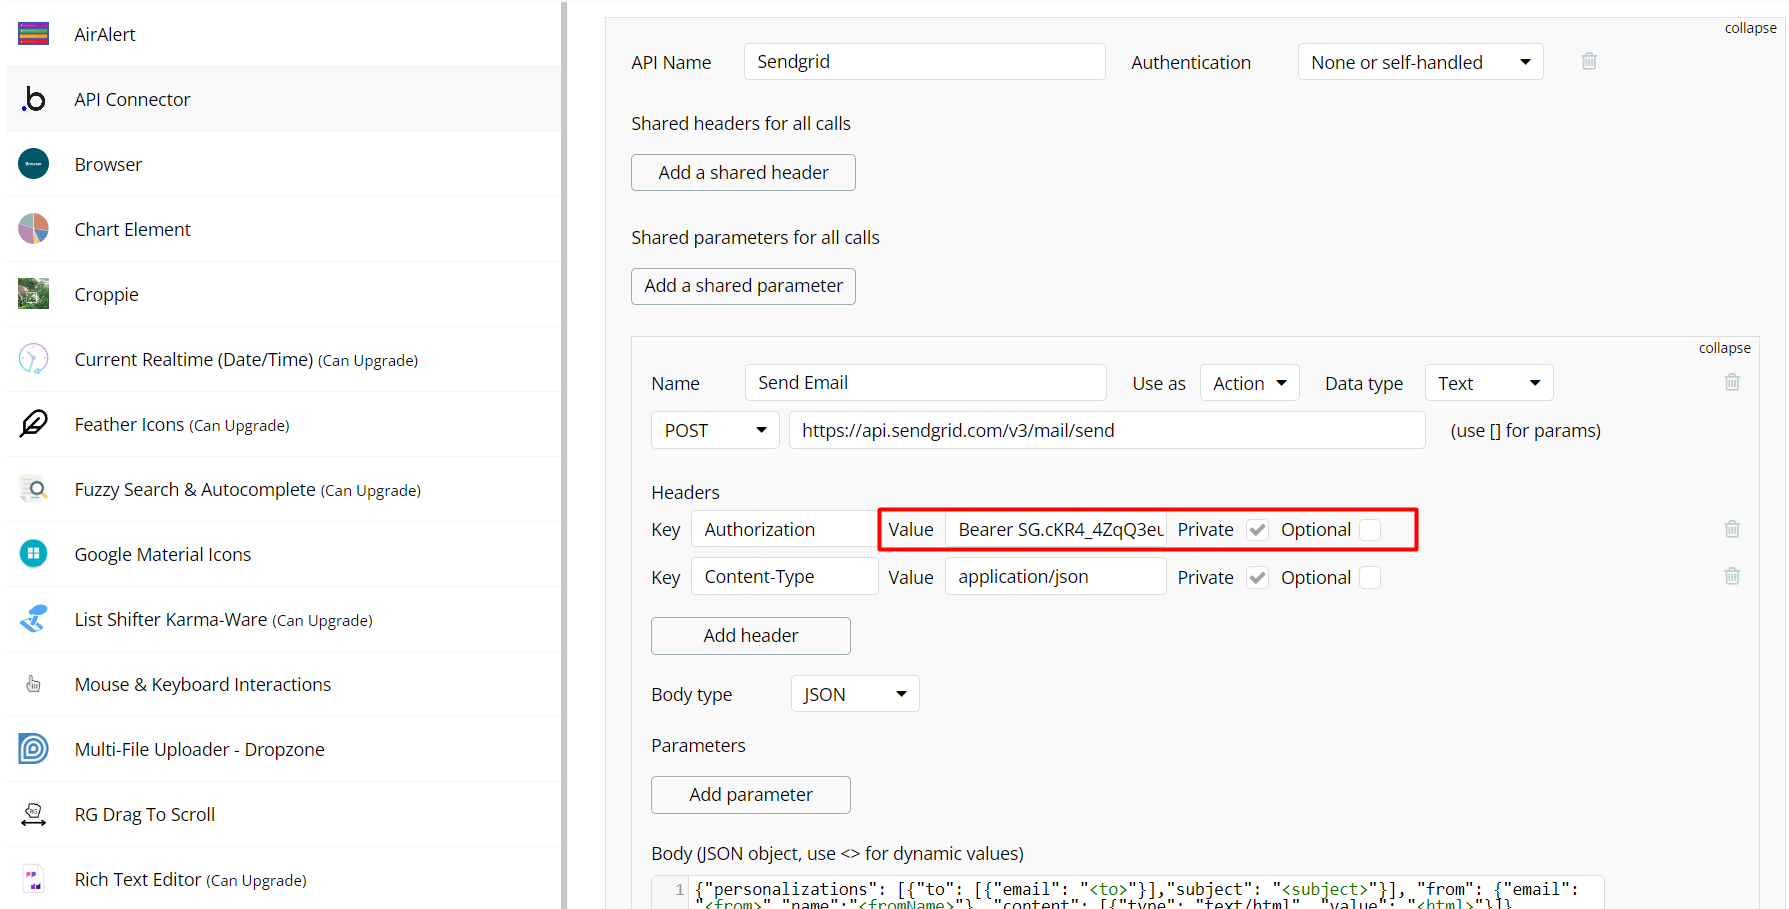Click the Chart Element pie icon

[x=33, y=229]
